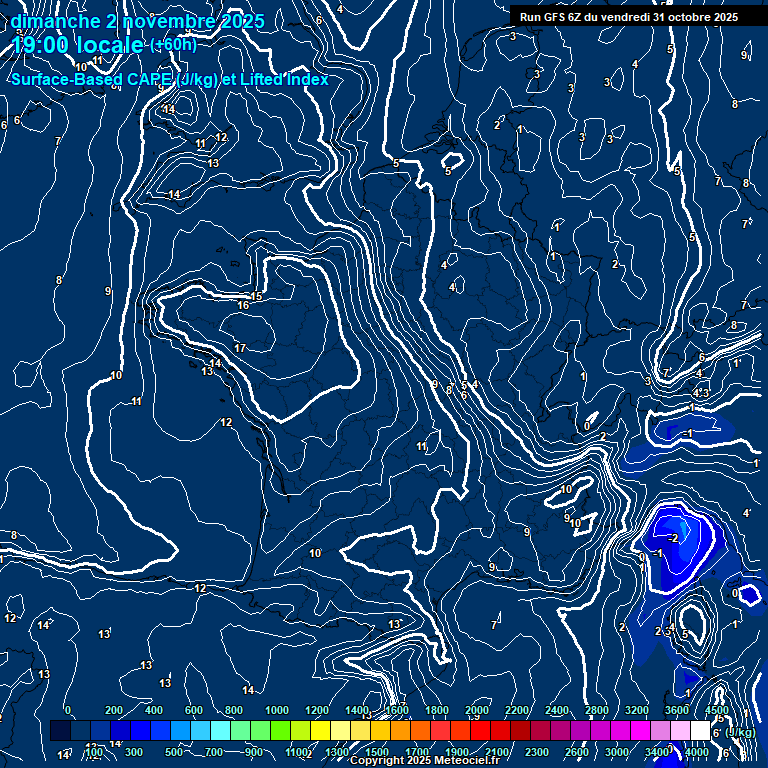Pick the darkest navy swatch at 0 J/kg
Image resolution: width=768 pixels, height=768 pixels.
pyautogui.click(x=60, y=731)
